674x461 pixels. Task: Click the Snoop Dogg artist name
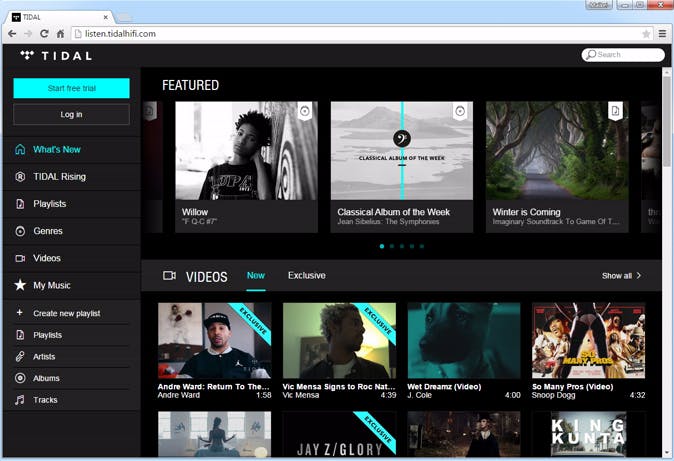pos(553,395)
